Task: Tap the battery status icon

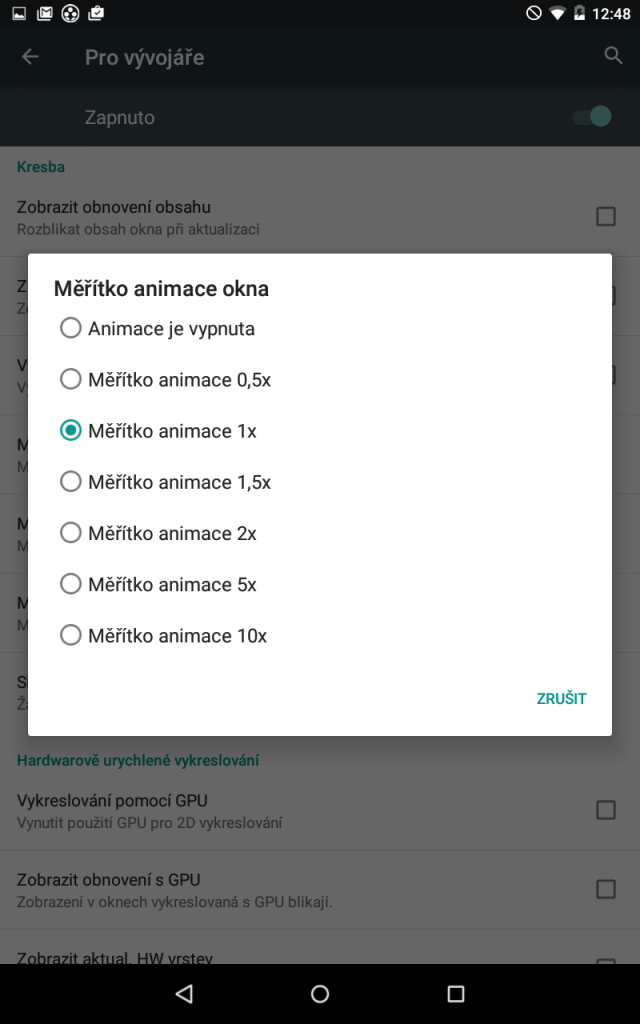Action: pyautogui.click(x=579, y=13)
